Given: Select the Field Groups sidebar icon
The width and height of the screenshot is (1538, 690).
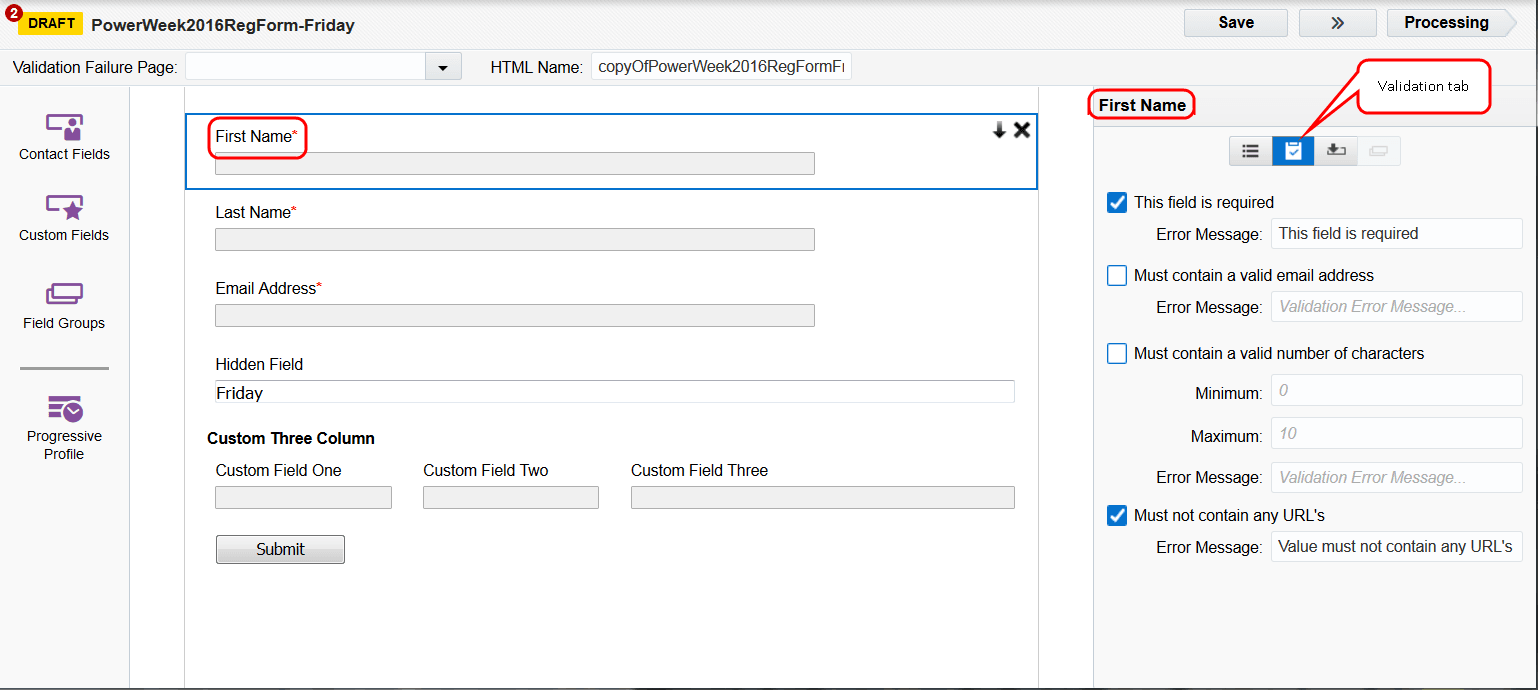Looking at the screenshot, I should tap(63, 302).
